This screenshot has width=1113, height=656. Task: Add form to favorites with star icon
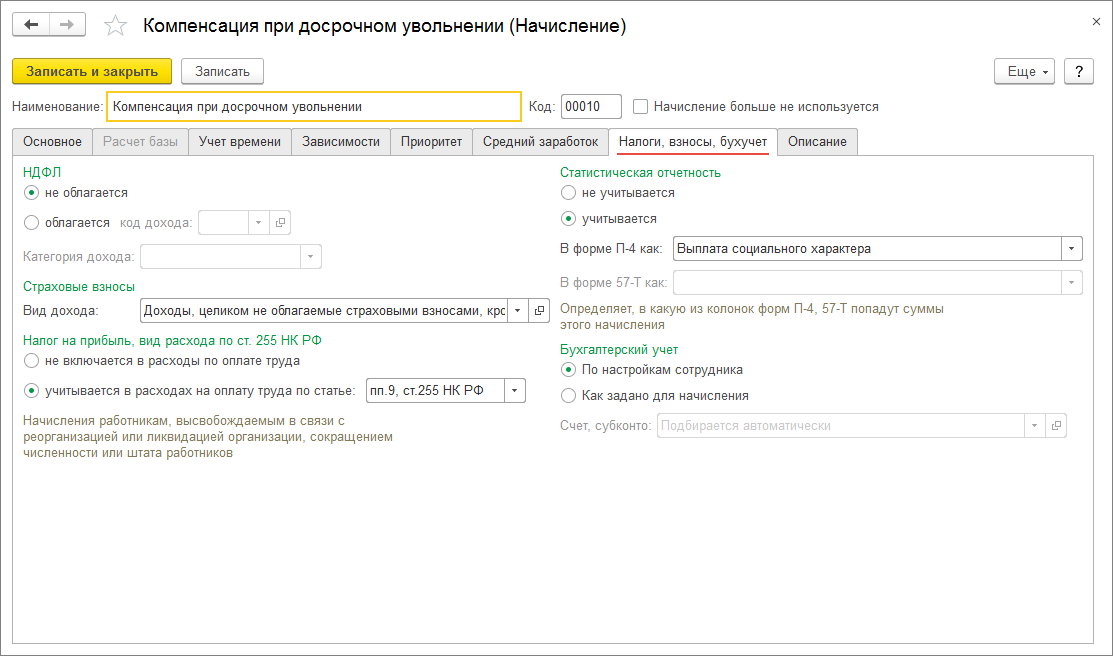click(116, 26)
